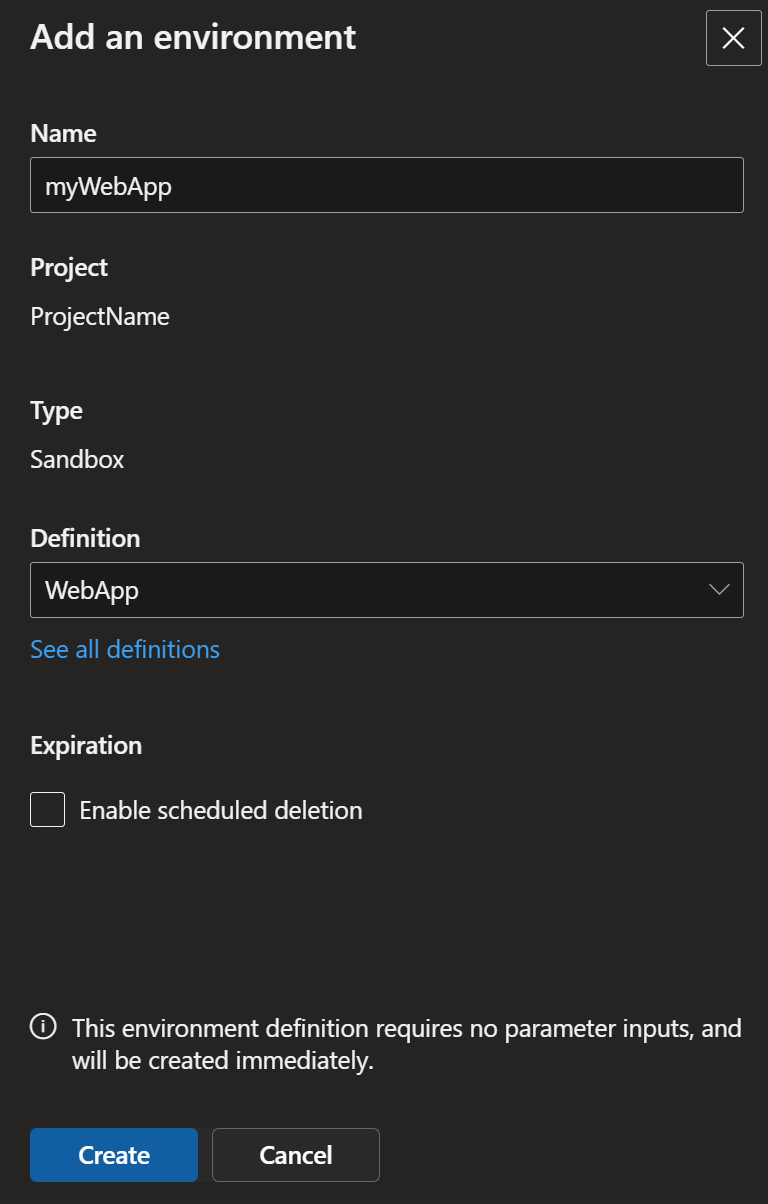Select the myWebApp name text box

387,185
